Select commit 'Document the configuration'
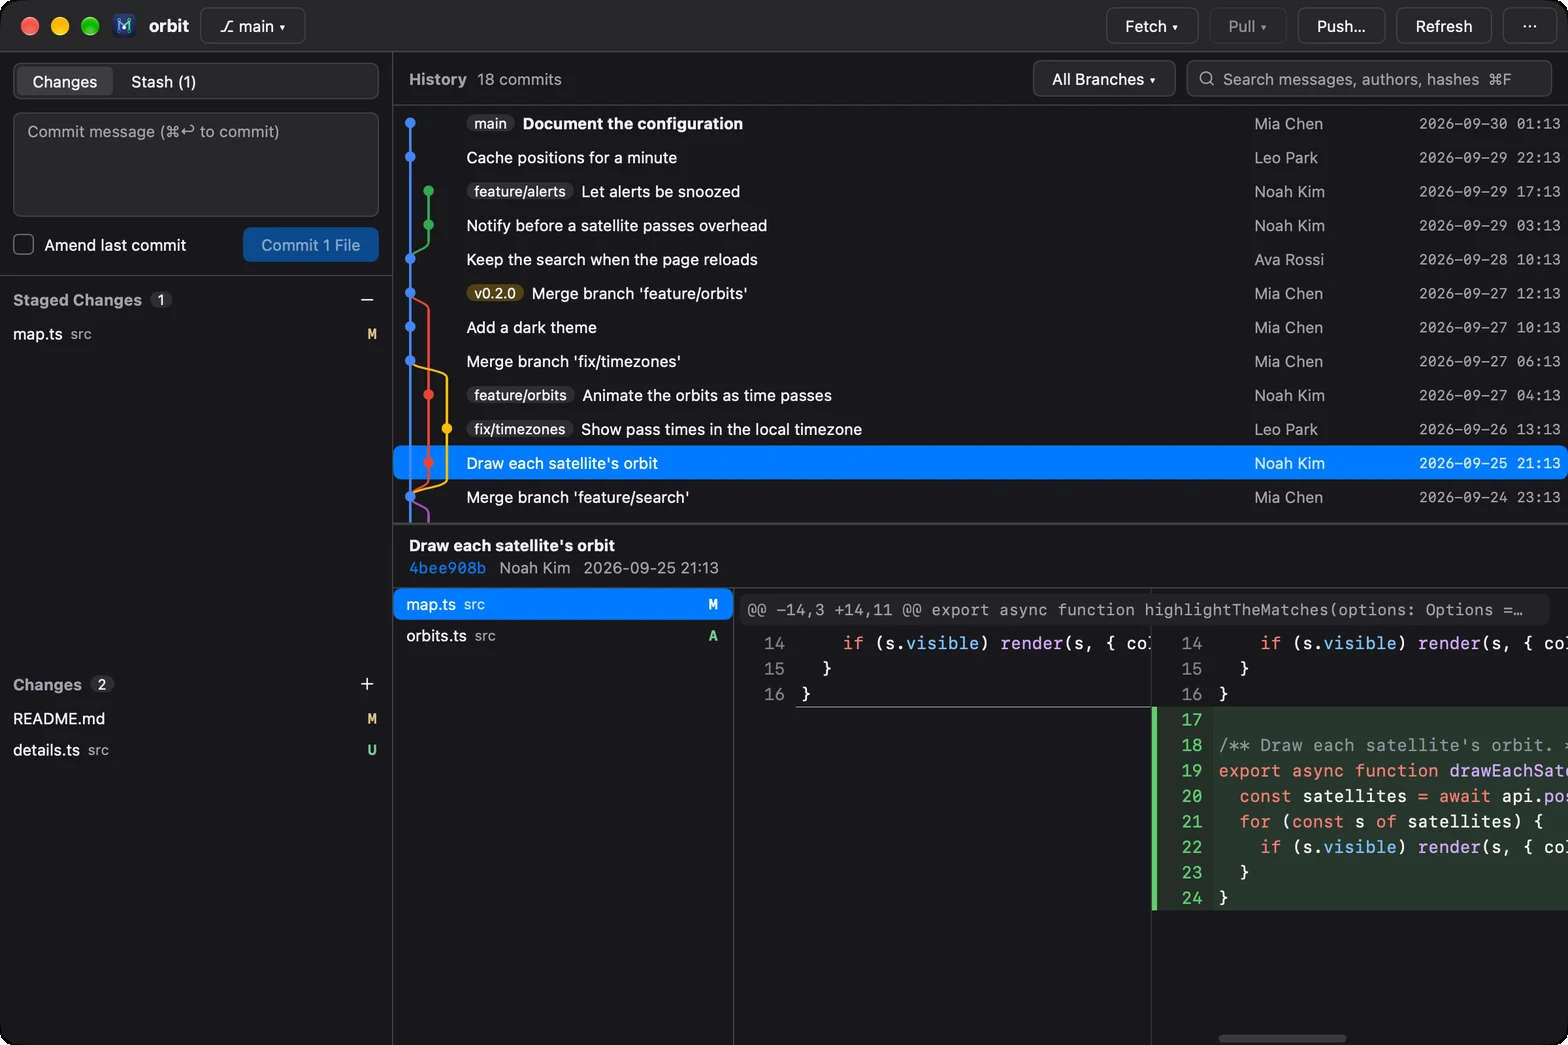Viewport: 1568px width, 1045px height. [x=980, y=123]
